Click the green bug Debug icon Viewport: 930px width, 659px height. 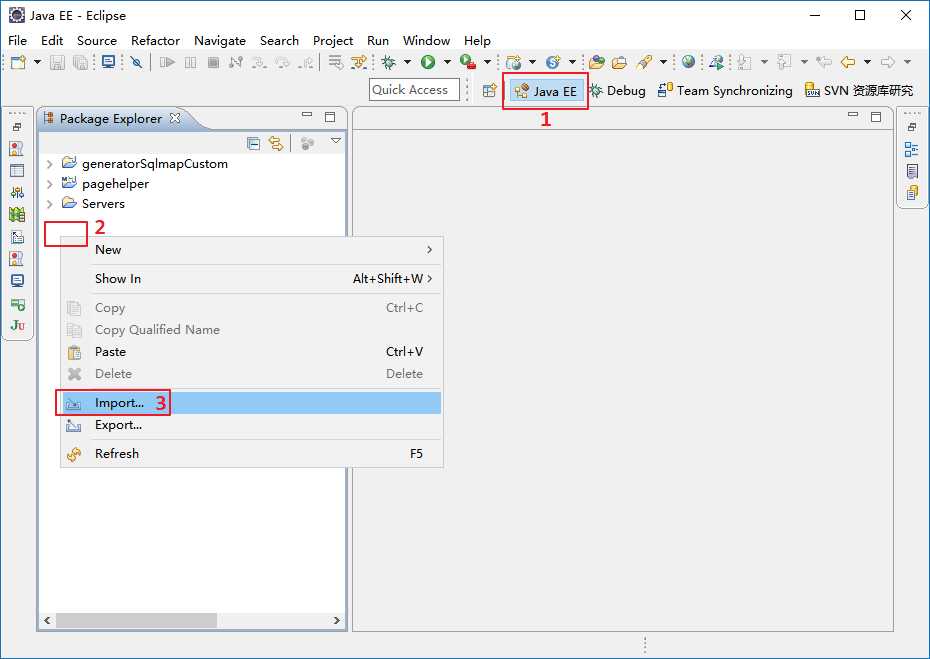pyautogui.click(x=388, y=62)
